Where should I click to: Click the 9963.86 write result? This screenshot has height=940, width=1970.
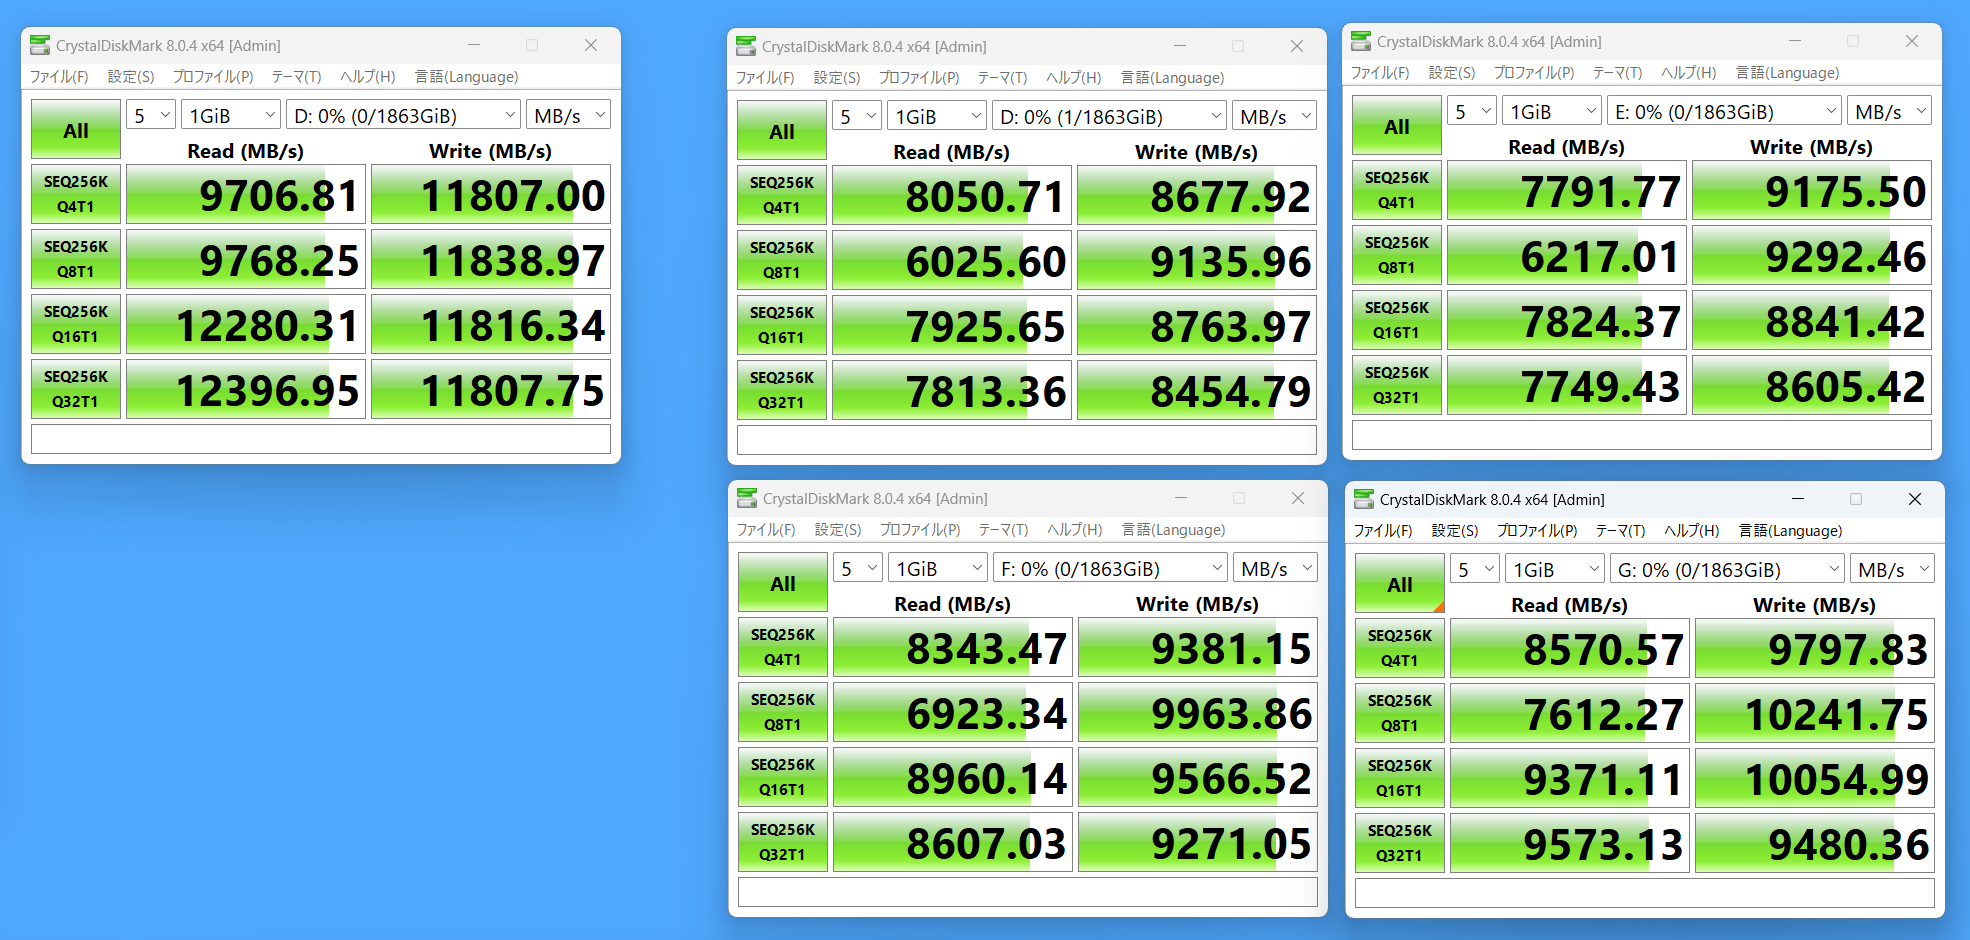1198,712
